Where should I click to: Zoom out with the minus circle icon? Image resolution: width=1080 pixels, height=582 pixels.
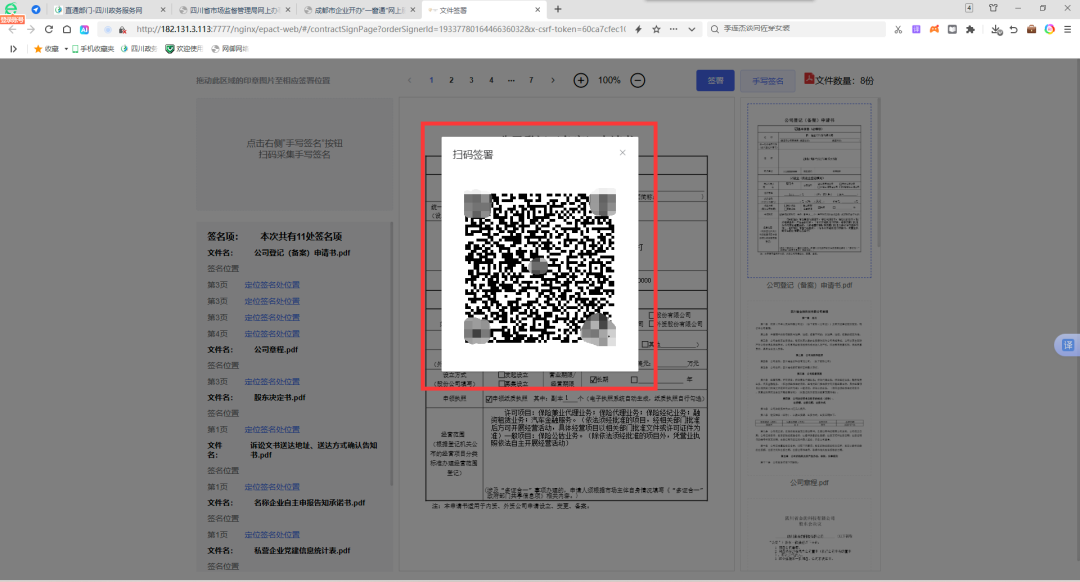coord(638,81)
